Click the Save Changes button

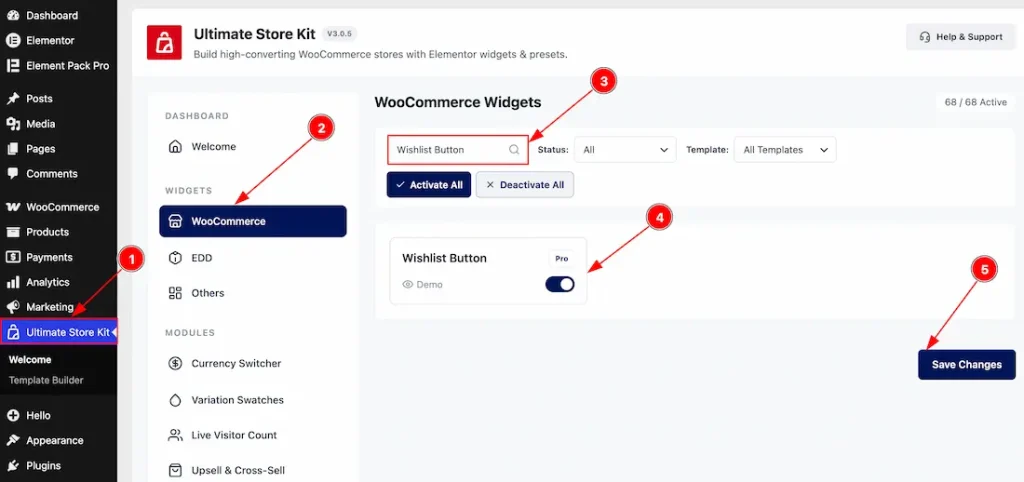point(967,364)
